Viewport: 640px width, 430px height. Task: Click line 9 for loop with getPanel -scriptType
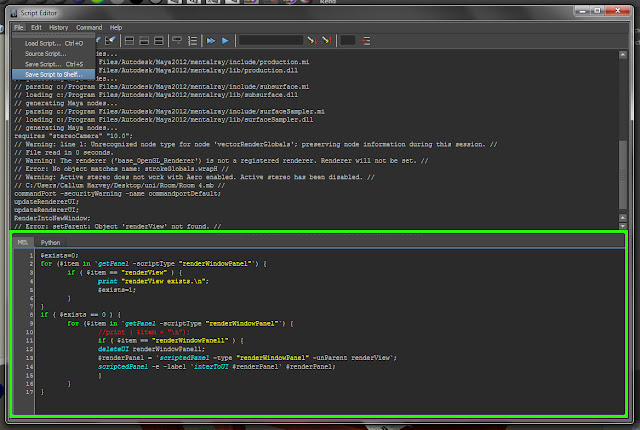tap(180, 323)
